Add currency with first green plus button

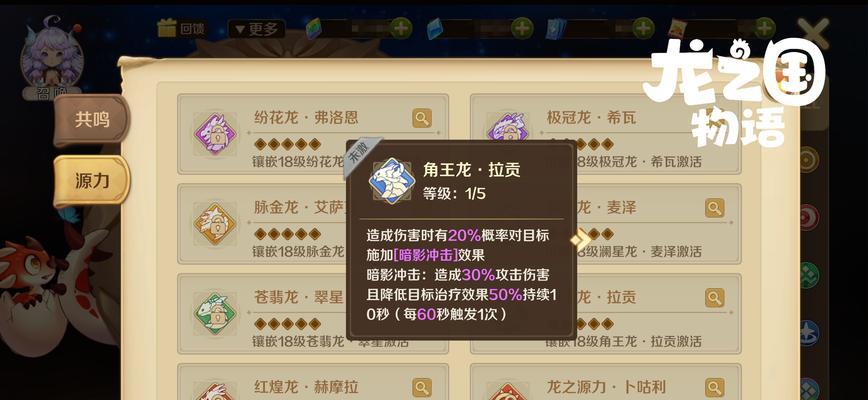pyautogui.click(x=401, y=28)
